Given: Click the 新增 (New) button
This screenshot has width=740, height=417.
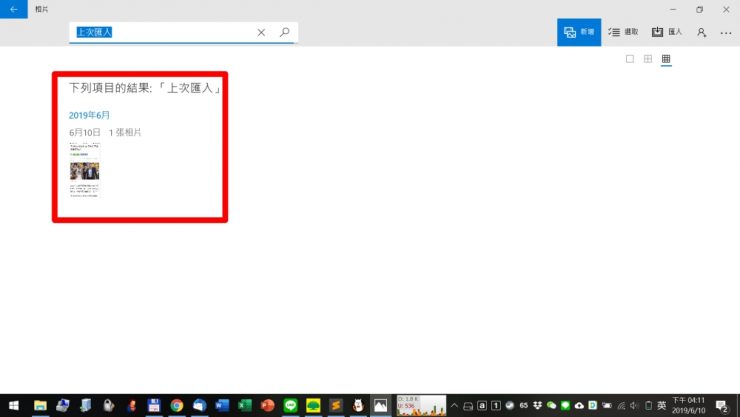Looking at the screenshot, I should 579,32.
